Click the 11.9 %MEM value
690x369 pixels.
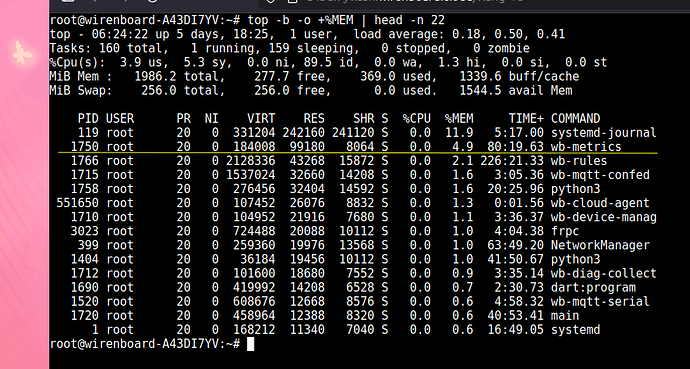click(x=459, y=133)
